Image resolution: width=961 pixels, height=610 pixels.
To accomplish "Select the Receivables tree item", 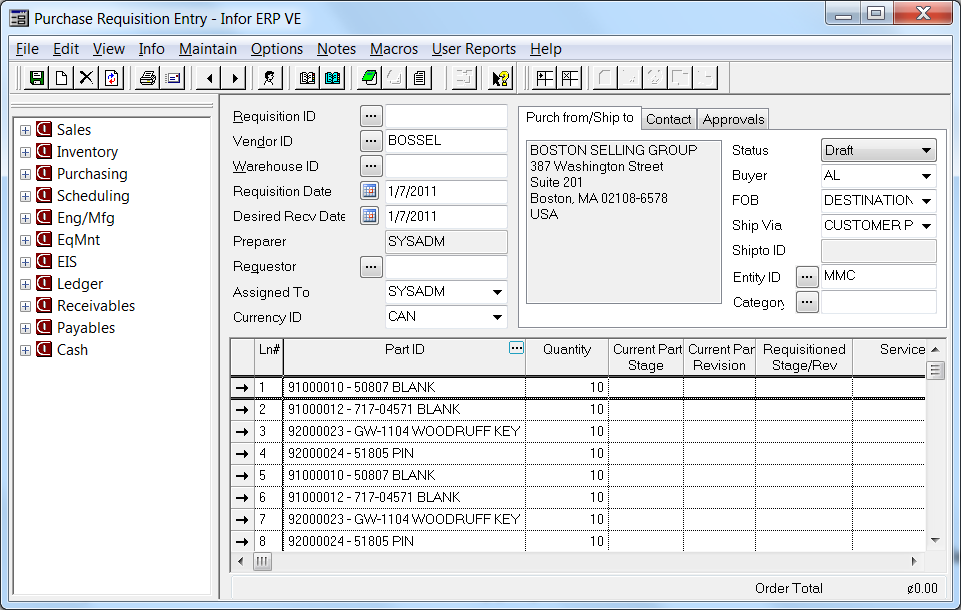I will click(96, 306).
